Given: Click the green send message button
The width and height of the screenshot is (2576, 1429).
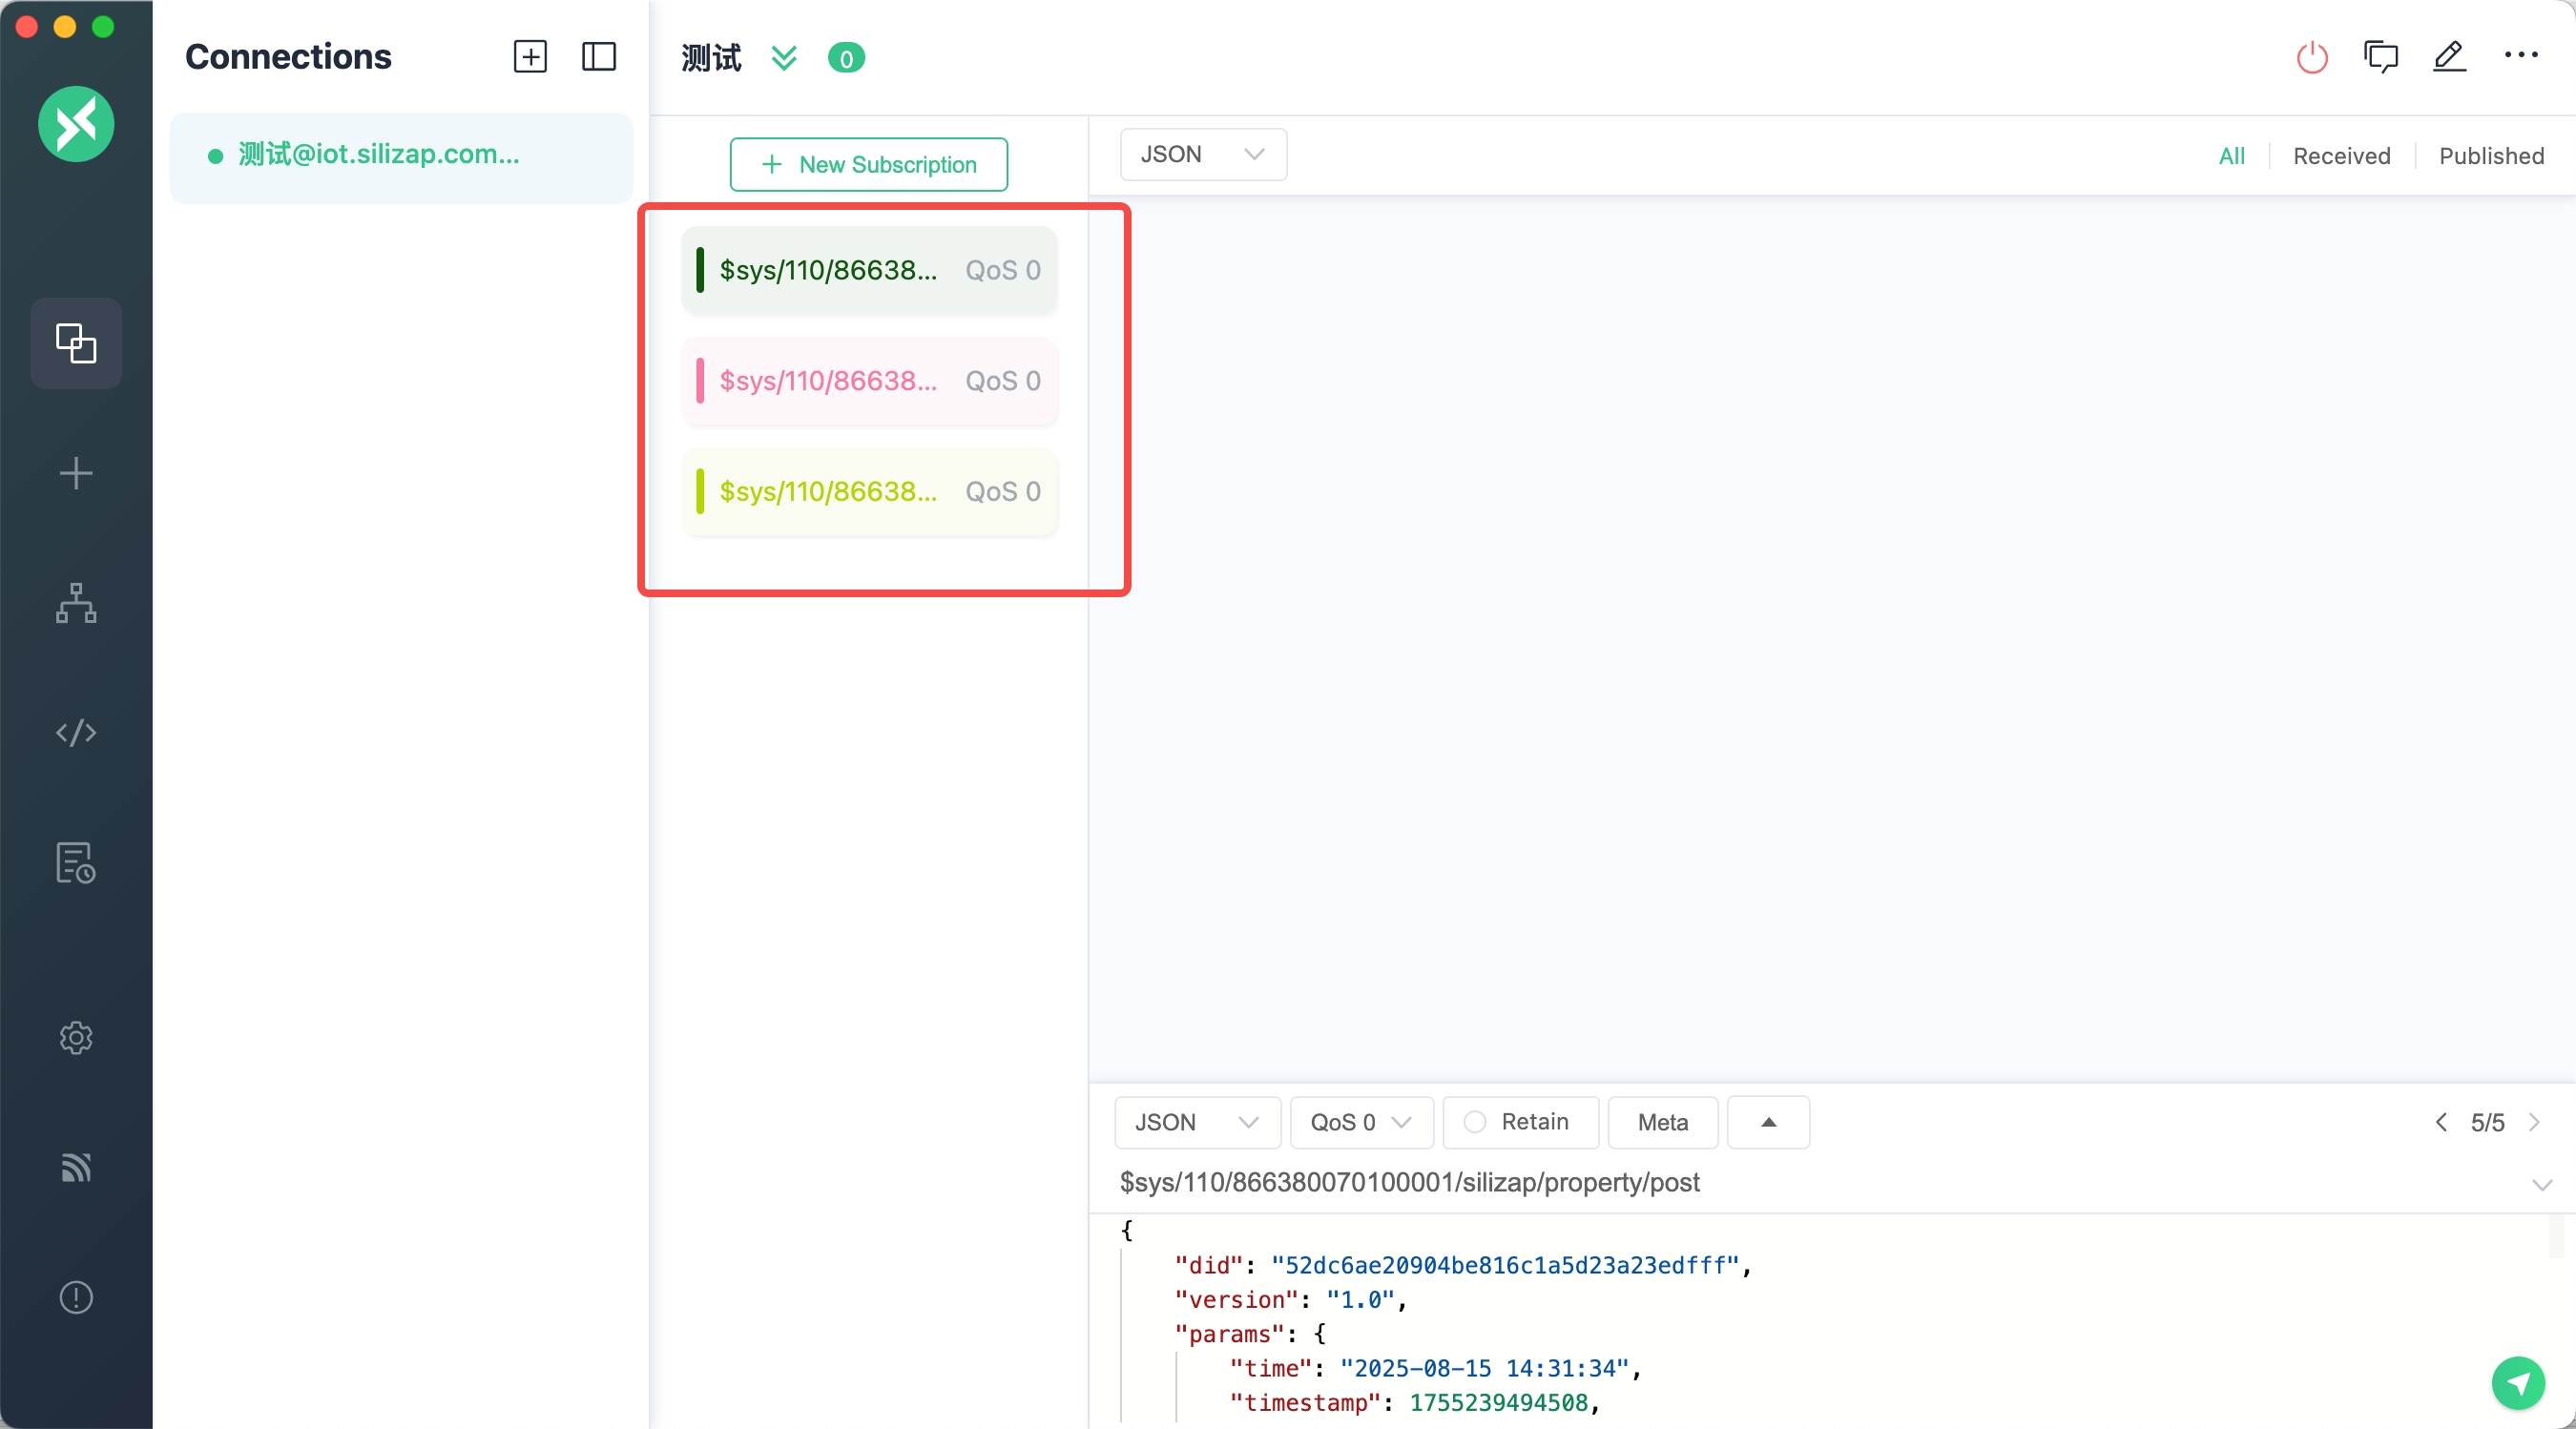Looking at the screenshot, I should pyautogui.click(x=2517, y=1383).
